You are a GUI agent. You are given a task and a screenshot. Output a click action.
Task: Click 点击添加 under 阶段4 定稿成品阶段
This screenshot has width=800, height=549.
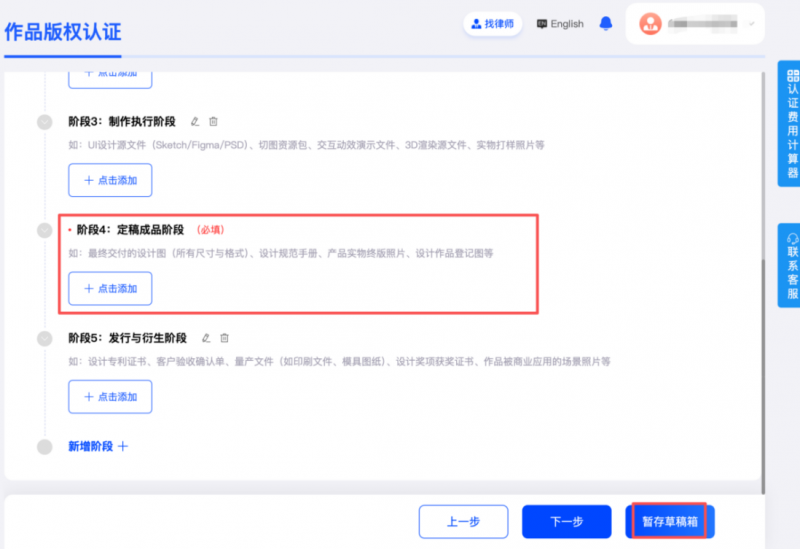(x=110, y=288)
